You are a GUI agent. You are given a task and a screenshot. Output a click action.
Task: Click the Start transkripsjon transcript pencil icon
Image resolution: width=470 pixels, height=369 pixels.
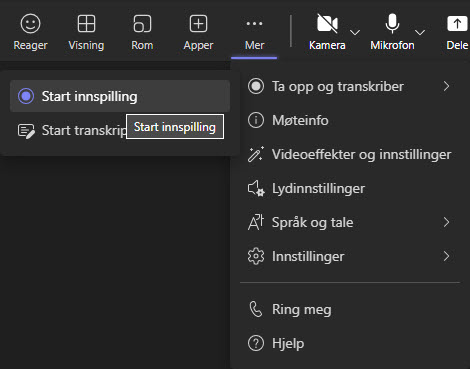tap(26, 131)
